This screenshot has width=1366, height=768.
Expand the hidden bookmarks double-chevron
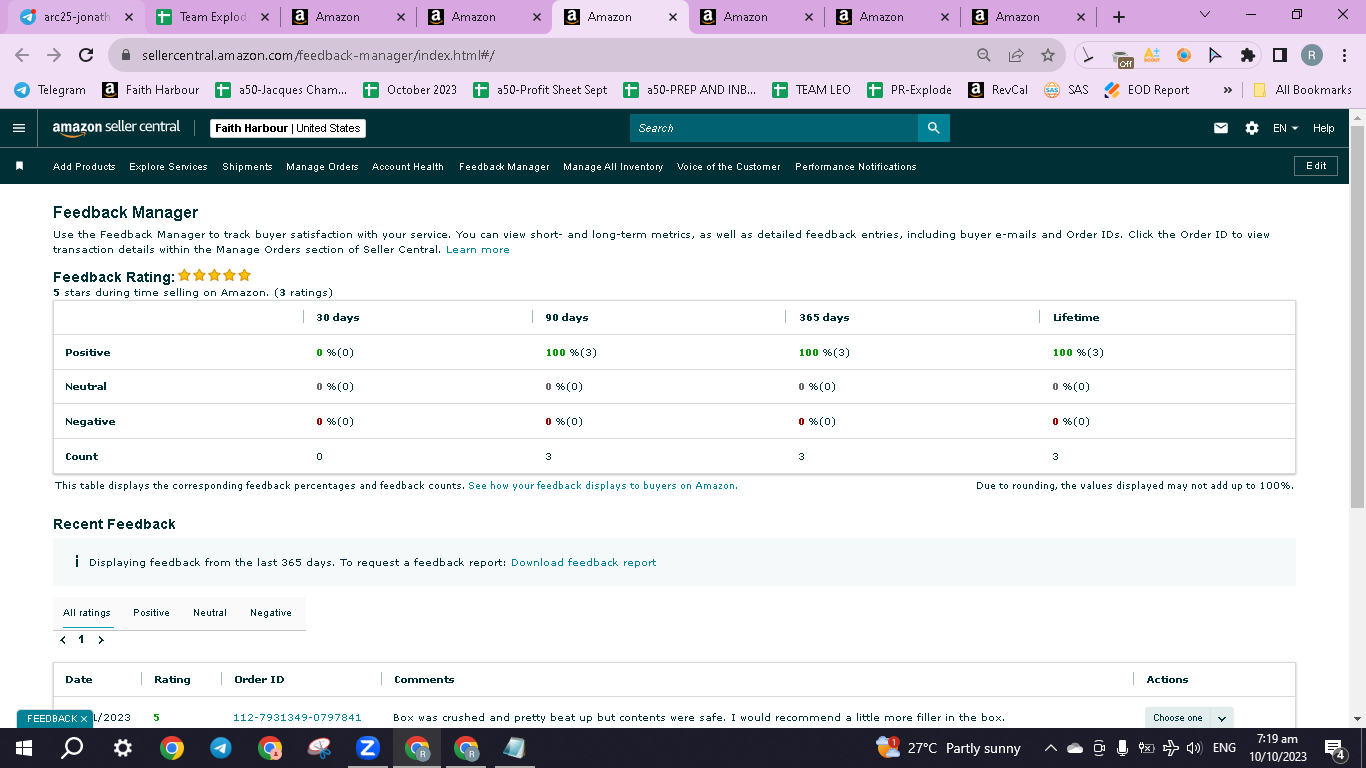[1227, 89]
